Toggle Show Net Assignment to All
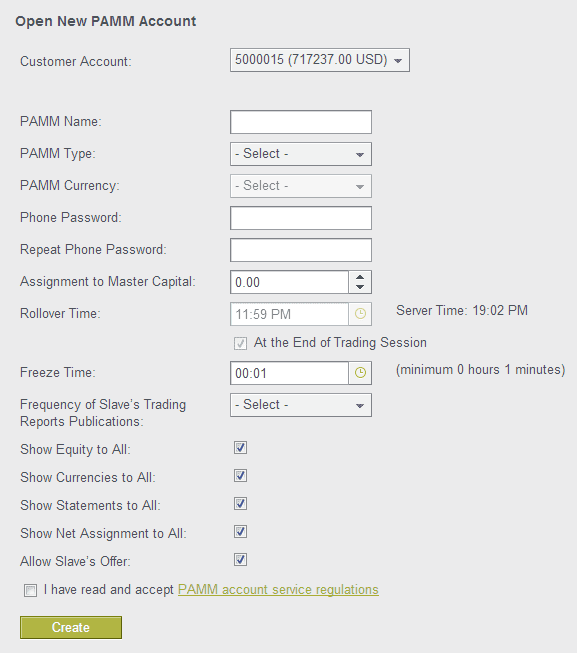The width and height of the screenshot is (577, 653). click(x=240, y=531)
